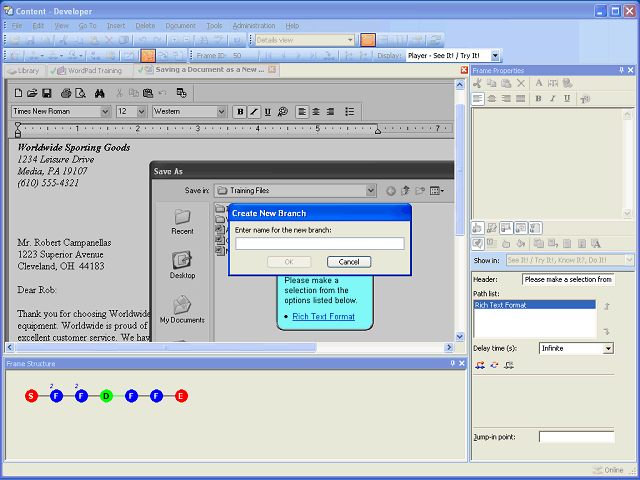This screenshot has width=640, height=480.
Task: Open Western script dropdown in WordPad
Action: 222,111
